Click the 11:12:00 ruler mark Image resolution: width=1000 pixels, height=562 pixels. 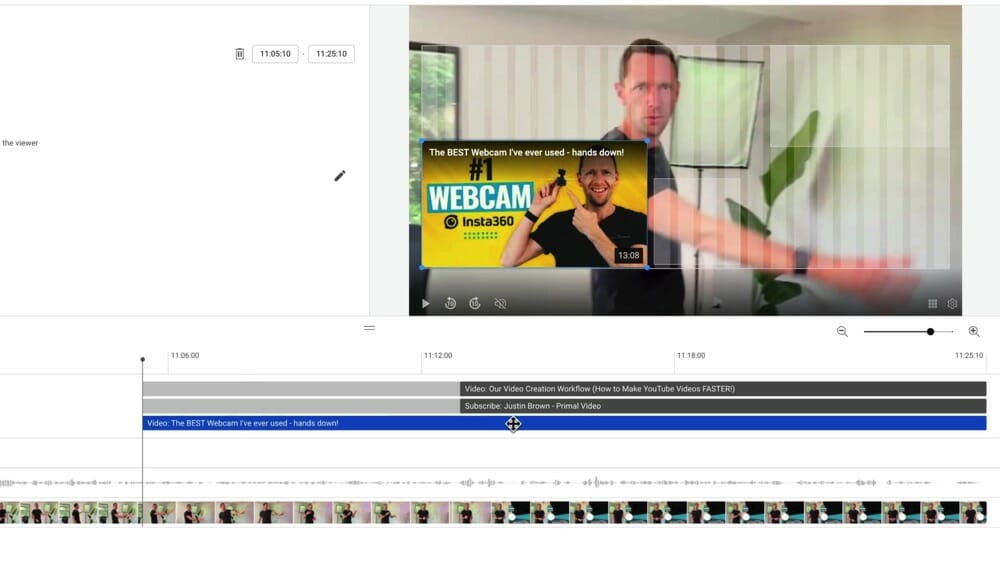coord(438,355)
